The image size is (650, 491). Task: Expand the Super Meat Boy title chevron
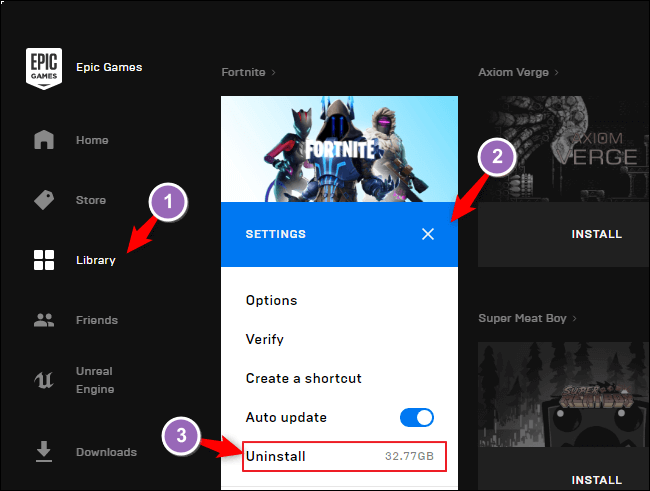[576, 318]
